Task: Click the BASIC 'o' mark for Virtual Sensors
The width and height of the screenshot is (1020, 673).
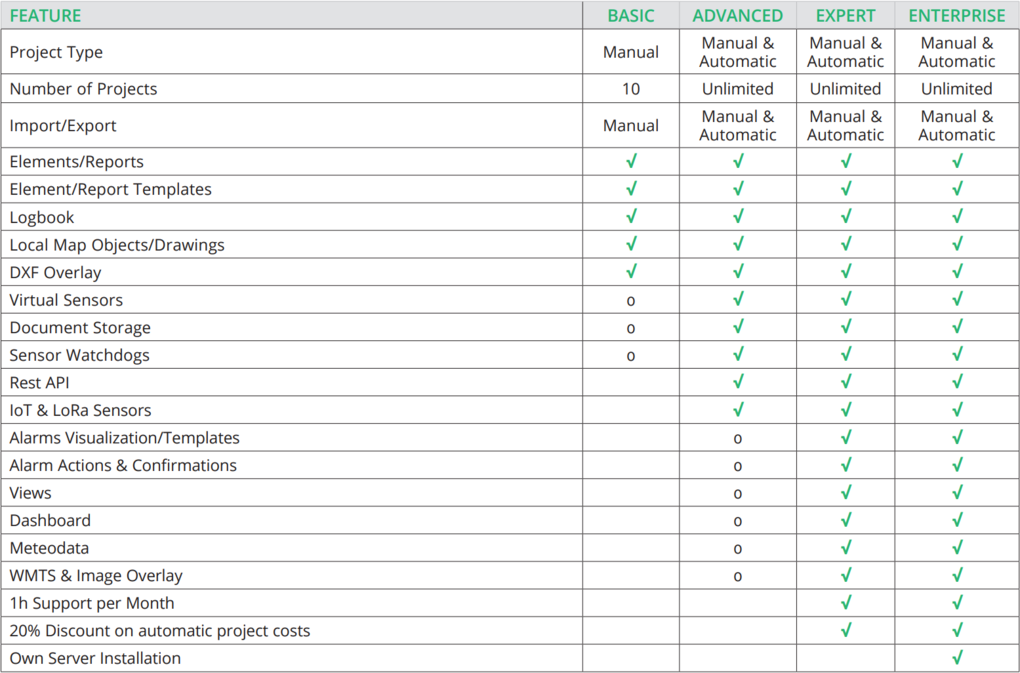Action: [x=630, y=301]
